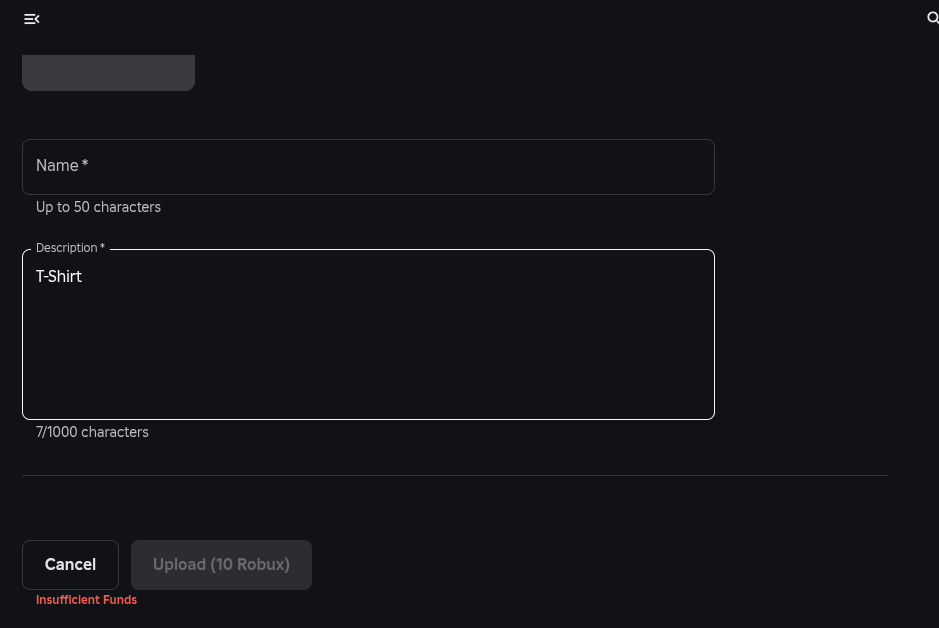Screen dimensions: 939x628
Task: Click the 7/1000 characters counter
Action: 92,432
